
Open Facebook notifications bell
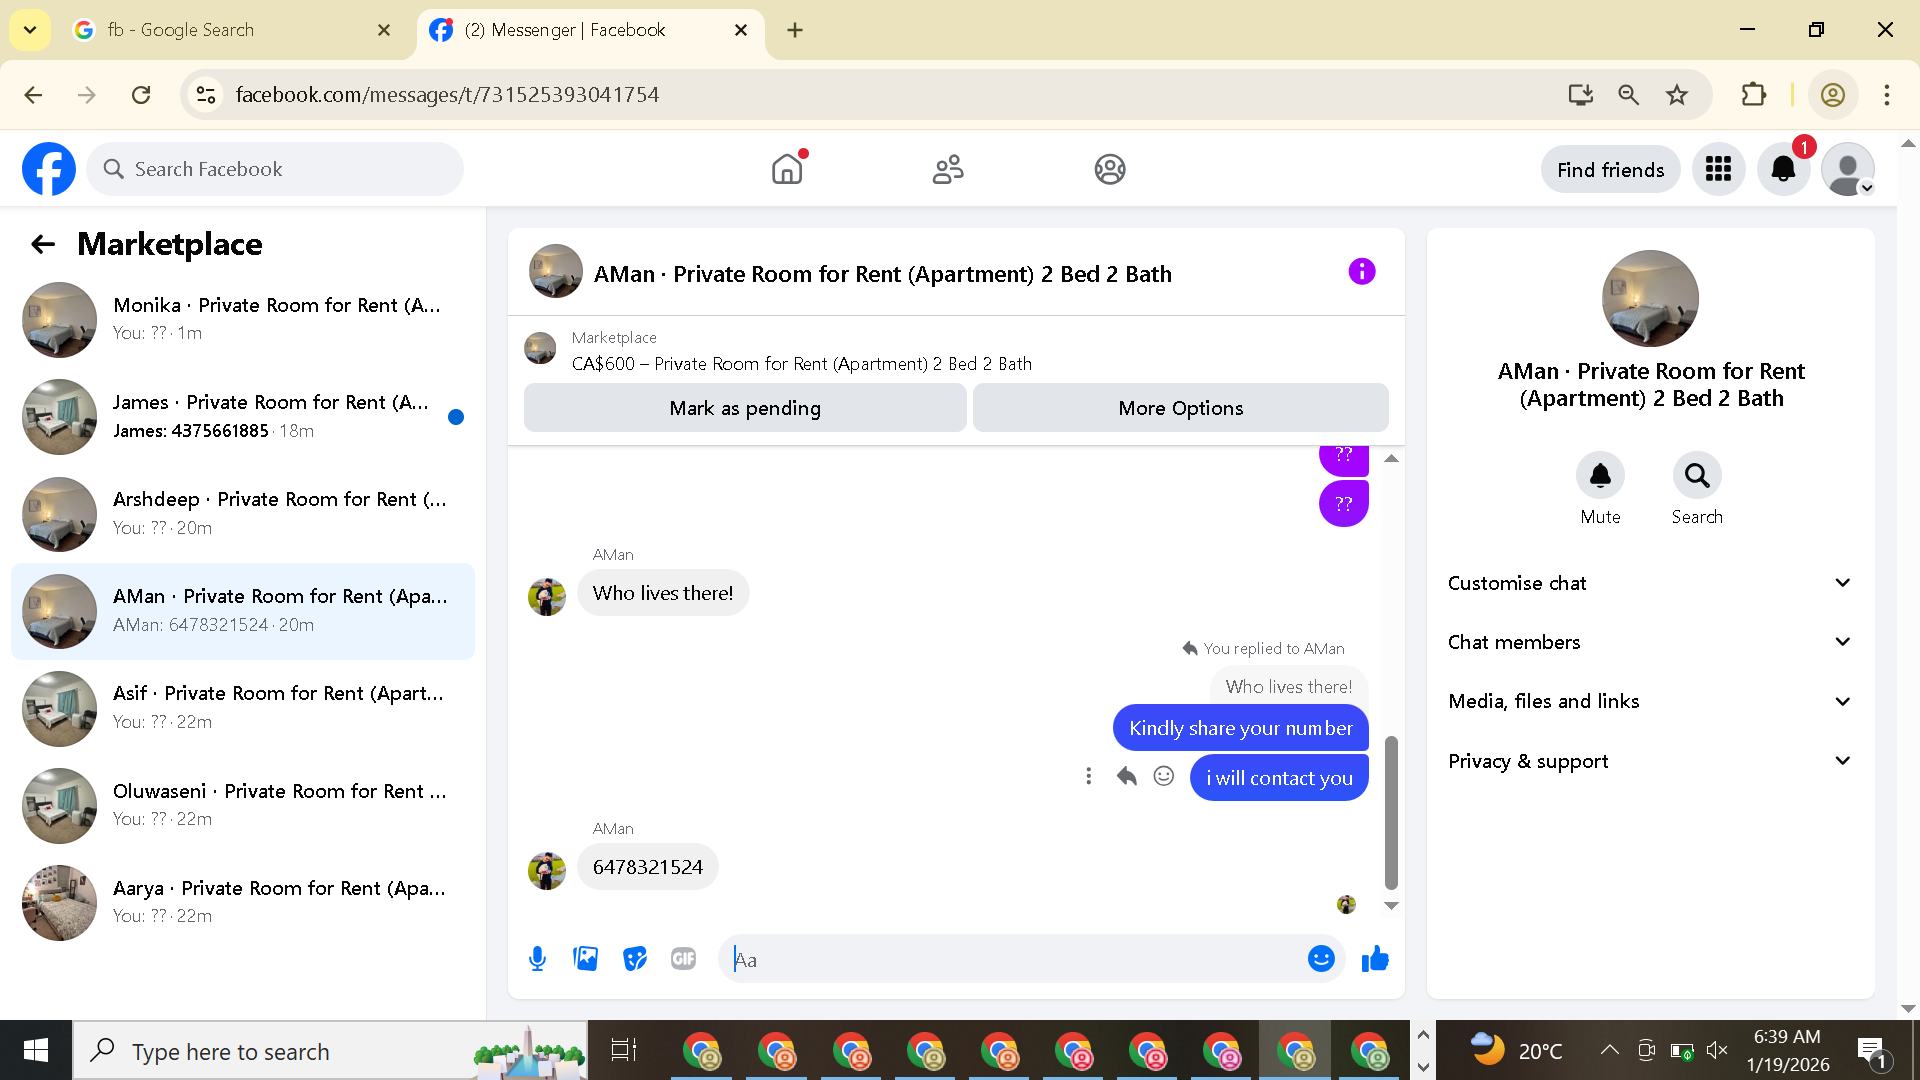click(1783, 169)
